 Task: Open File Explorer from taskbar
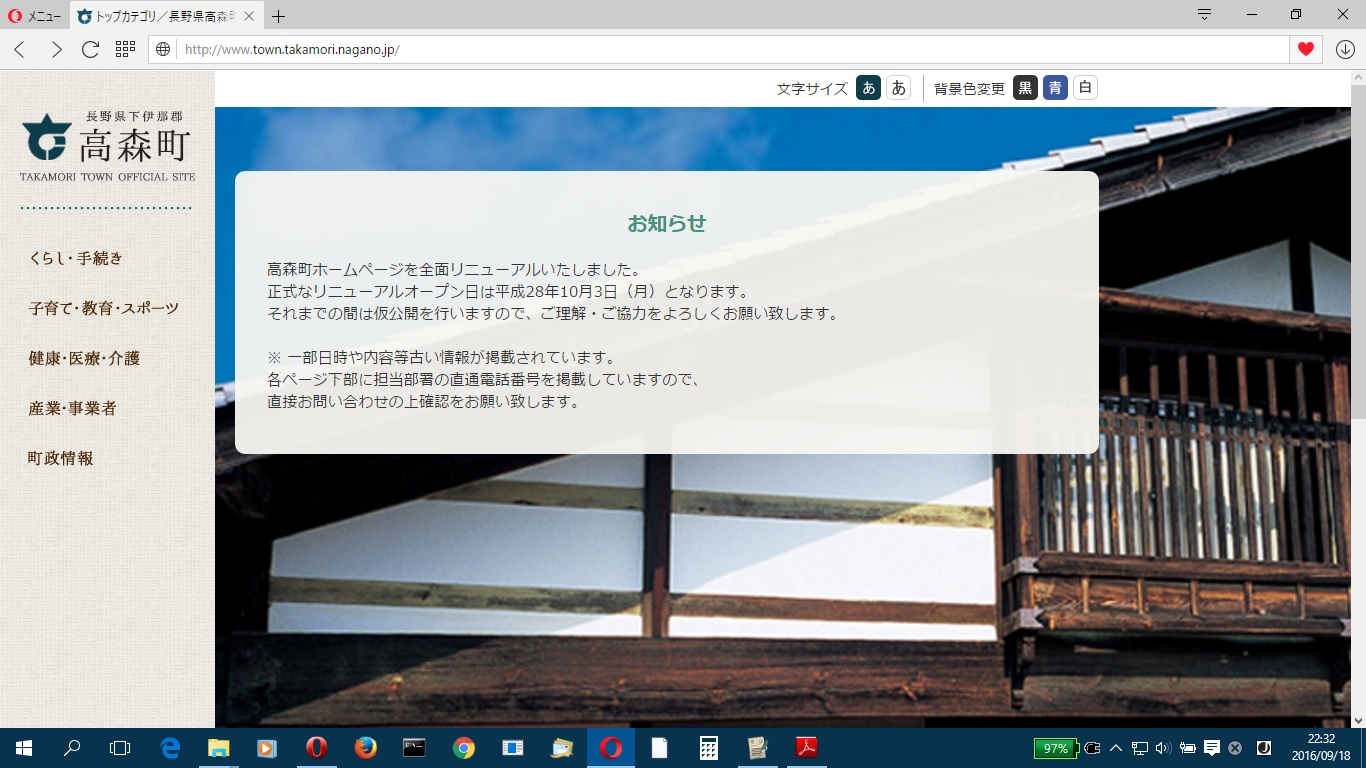(218, 748)
